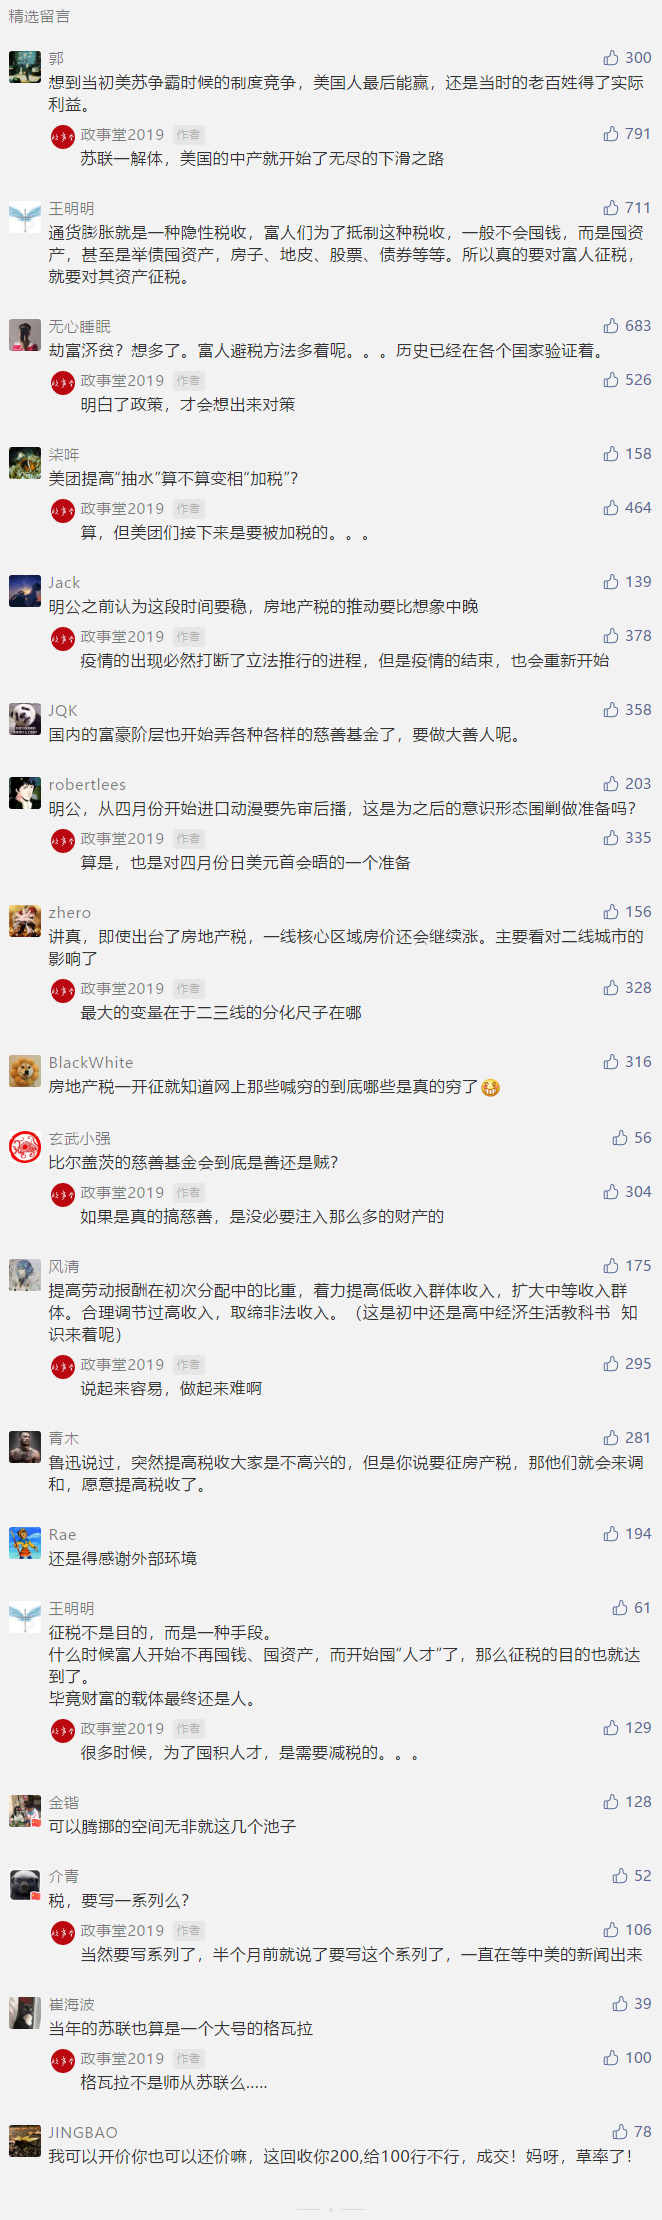
Task: Click the 作者 badge in 风清's reply
Action: tap(188, 1365)
